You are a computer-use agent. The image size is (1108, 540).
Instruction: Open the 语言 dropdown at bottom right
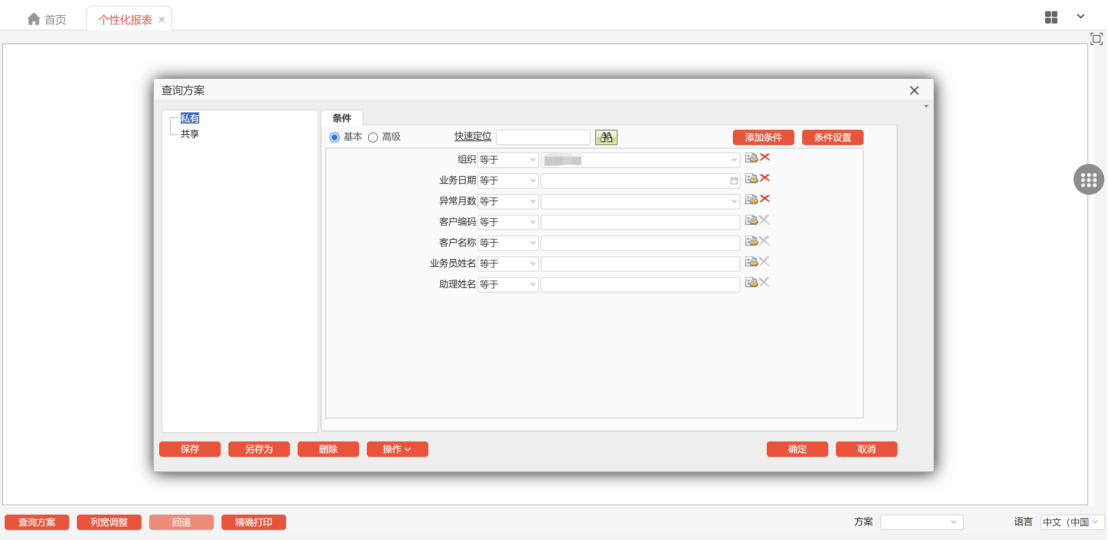1072,522
